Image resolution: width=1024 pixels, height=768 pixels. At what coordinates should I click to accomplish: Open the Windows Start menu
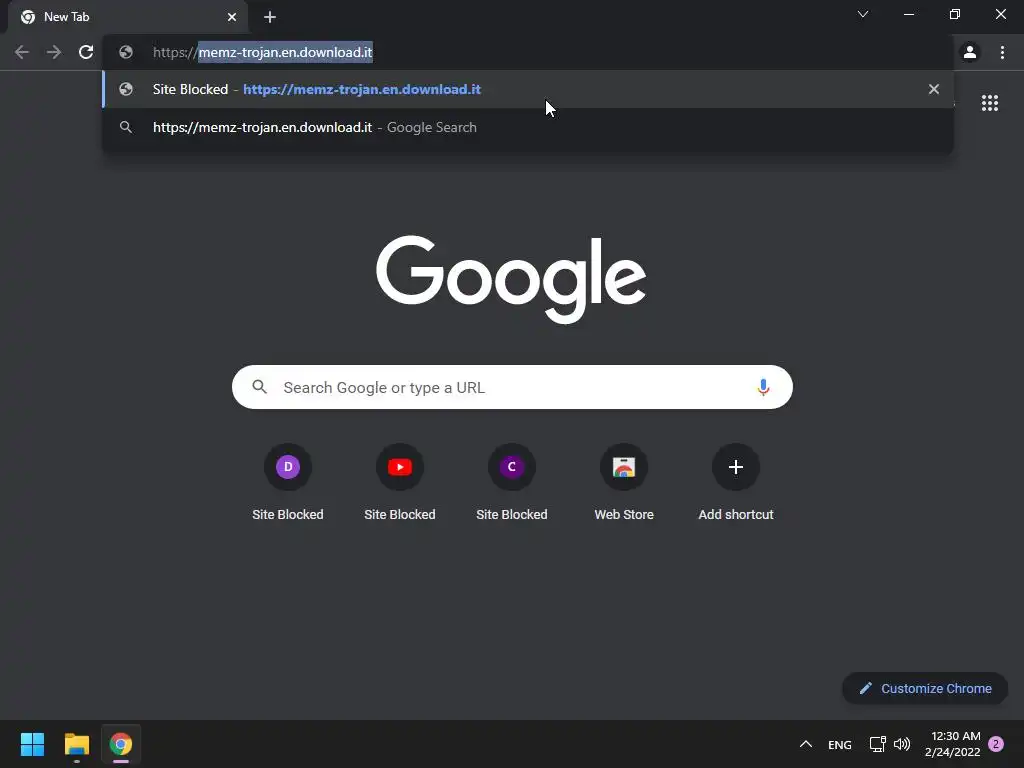(x=32, y=744)
